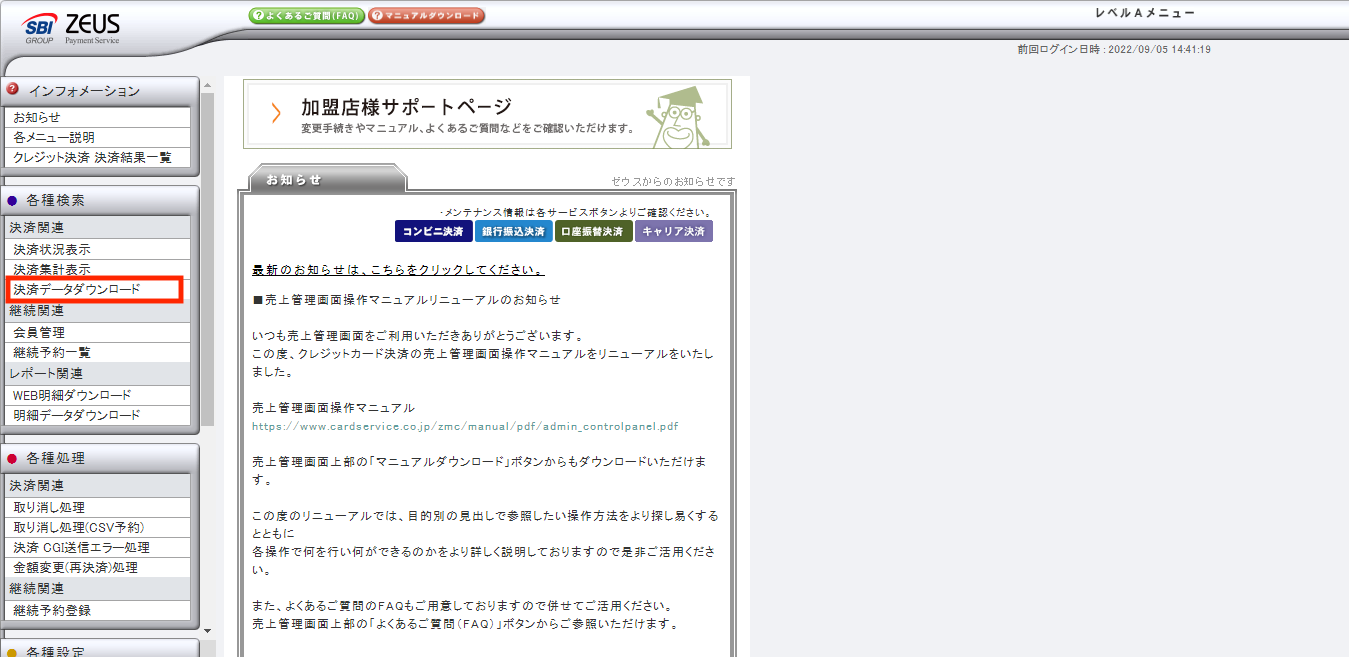
Task: Click レベルAメニュー title text
Action: (x=1145, y=13)
